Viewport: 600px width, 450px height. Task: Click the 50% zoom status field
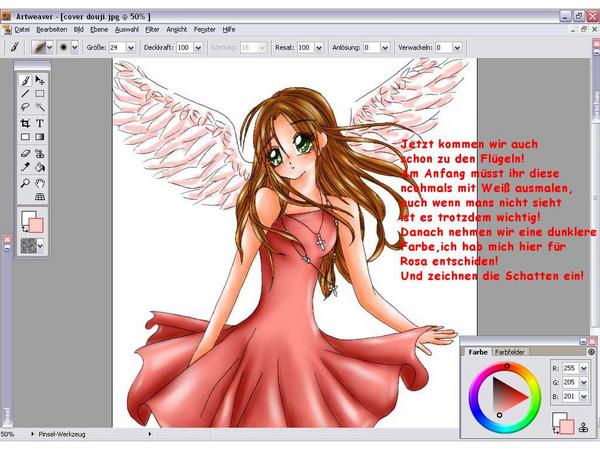pos(8,434)
